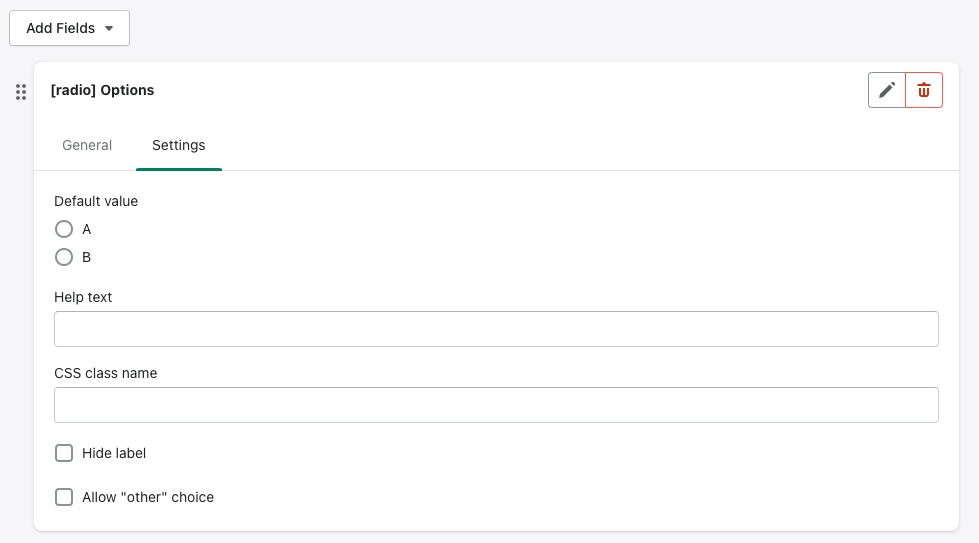This screenshot has width=979, height=543.
Task: Choose A as the default value
Action: [x=64, y=229]
